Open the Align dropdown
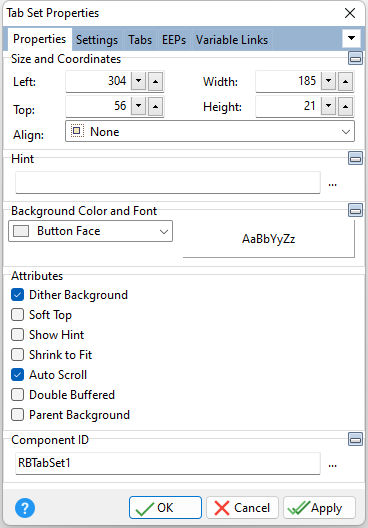 pyautogui.click(x=210, y=131)
